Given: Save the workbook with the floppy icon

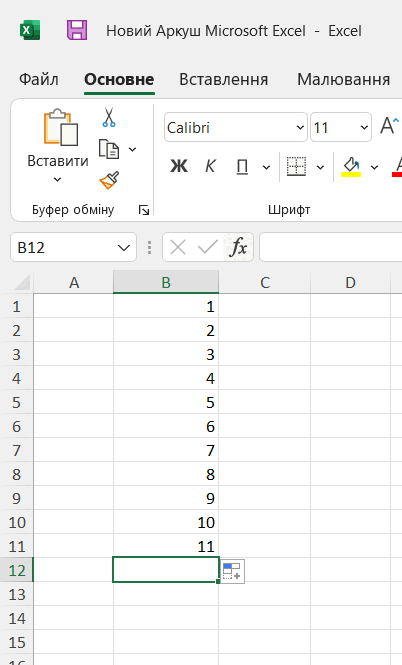Looking at the screenshot, I should 77,31.
